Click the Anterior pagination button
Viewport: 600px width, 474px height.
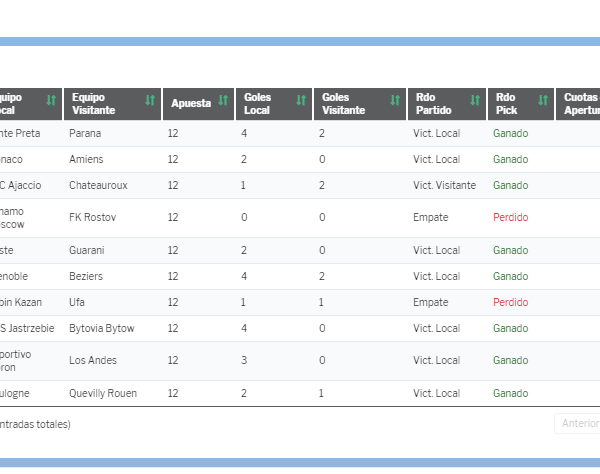tap(577, 424)
